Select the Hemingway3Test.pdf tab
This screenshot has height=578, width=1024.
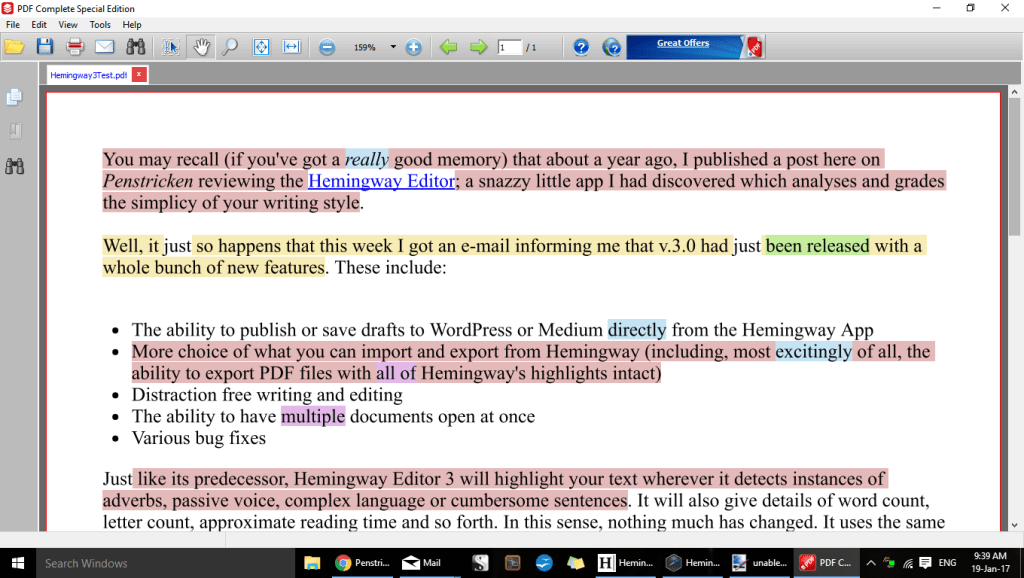(90, 73)
